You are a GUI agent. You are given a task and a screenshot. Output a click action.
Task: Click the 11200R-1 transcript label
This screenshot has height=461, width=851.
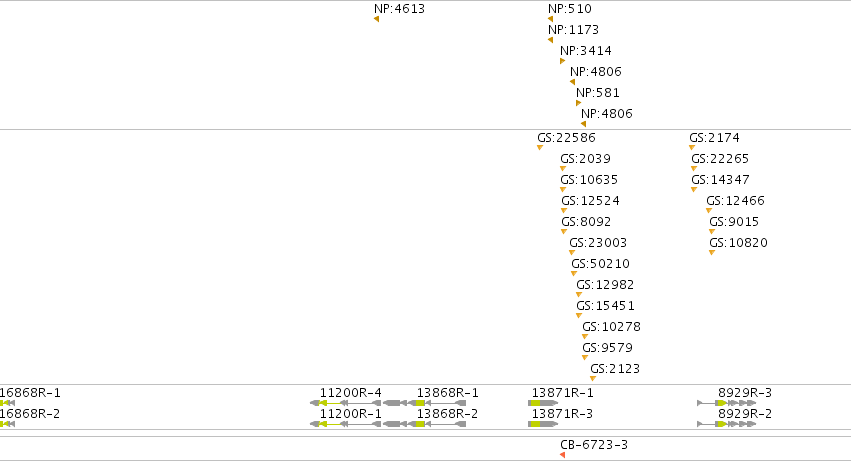point(351,414)
